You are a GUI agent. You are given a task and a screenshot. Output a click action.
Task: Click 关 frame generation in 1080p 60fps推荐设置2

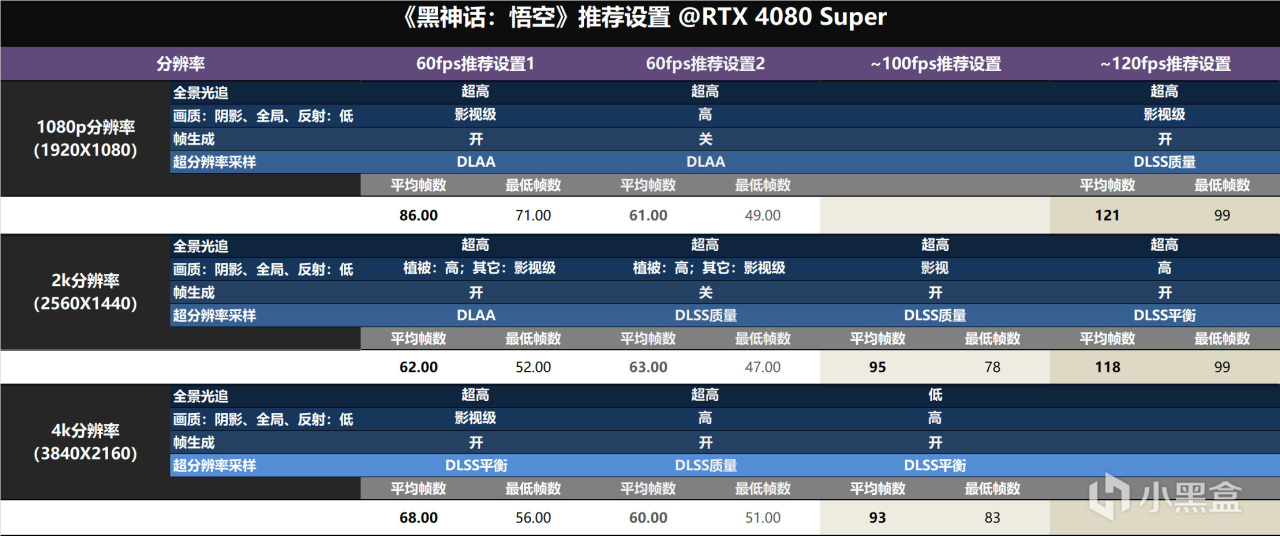point(705,138)
